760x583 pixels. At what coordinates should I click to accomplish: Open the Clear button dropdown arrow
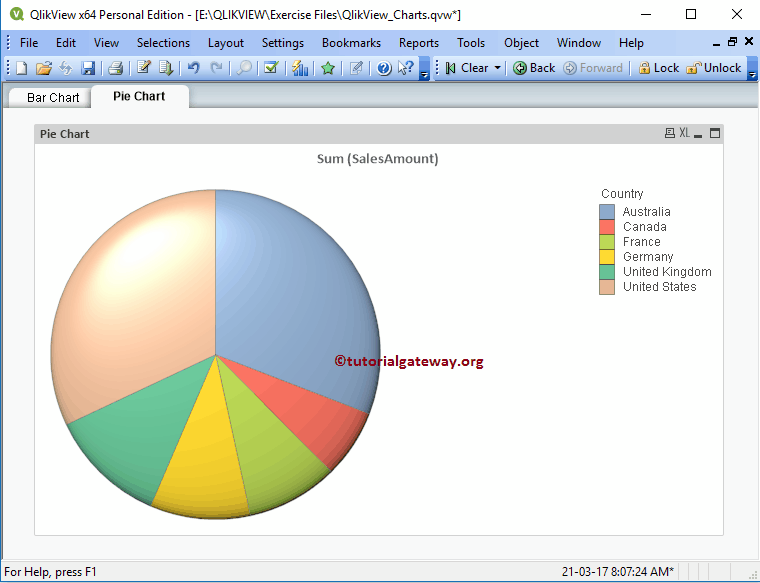(x=497, y=68)
